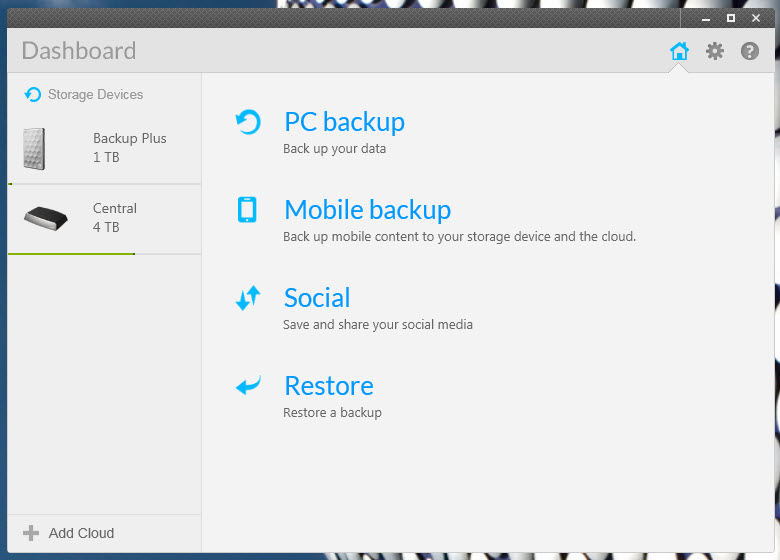Refresh Storage Devices using the circular arrow icon
This screenshot has width=780, height=560.
[x=33, y=94]
